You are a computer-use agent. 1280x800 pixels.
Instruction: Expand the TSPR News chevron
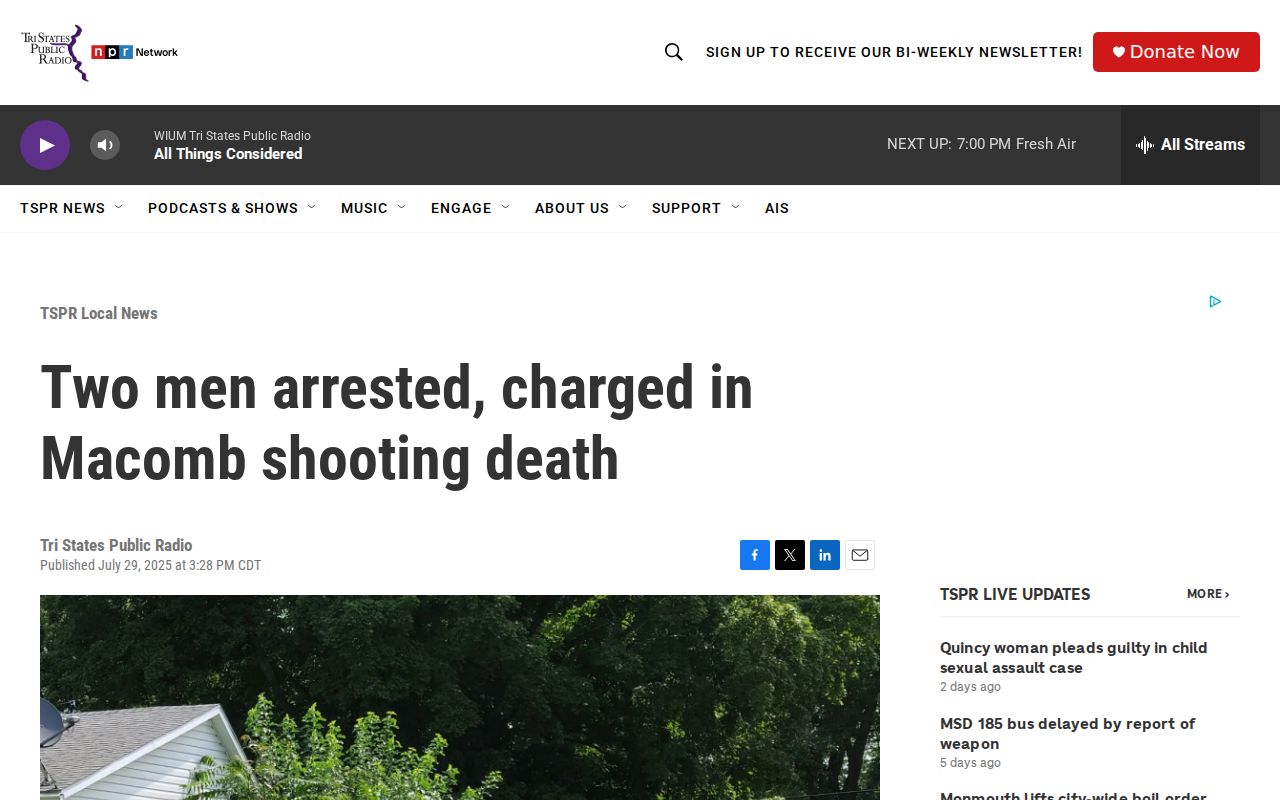[x=118, y=207]
